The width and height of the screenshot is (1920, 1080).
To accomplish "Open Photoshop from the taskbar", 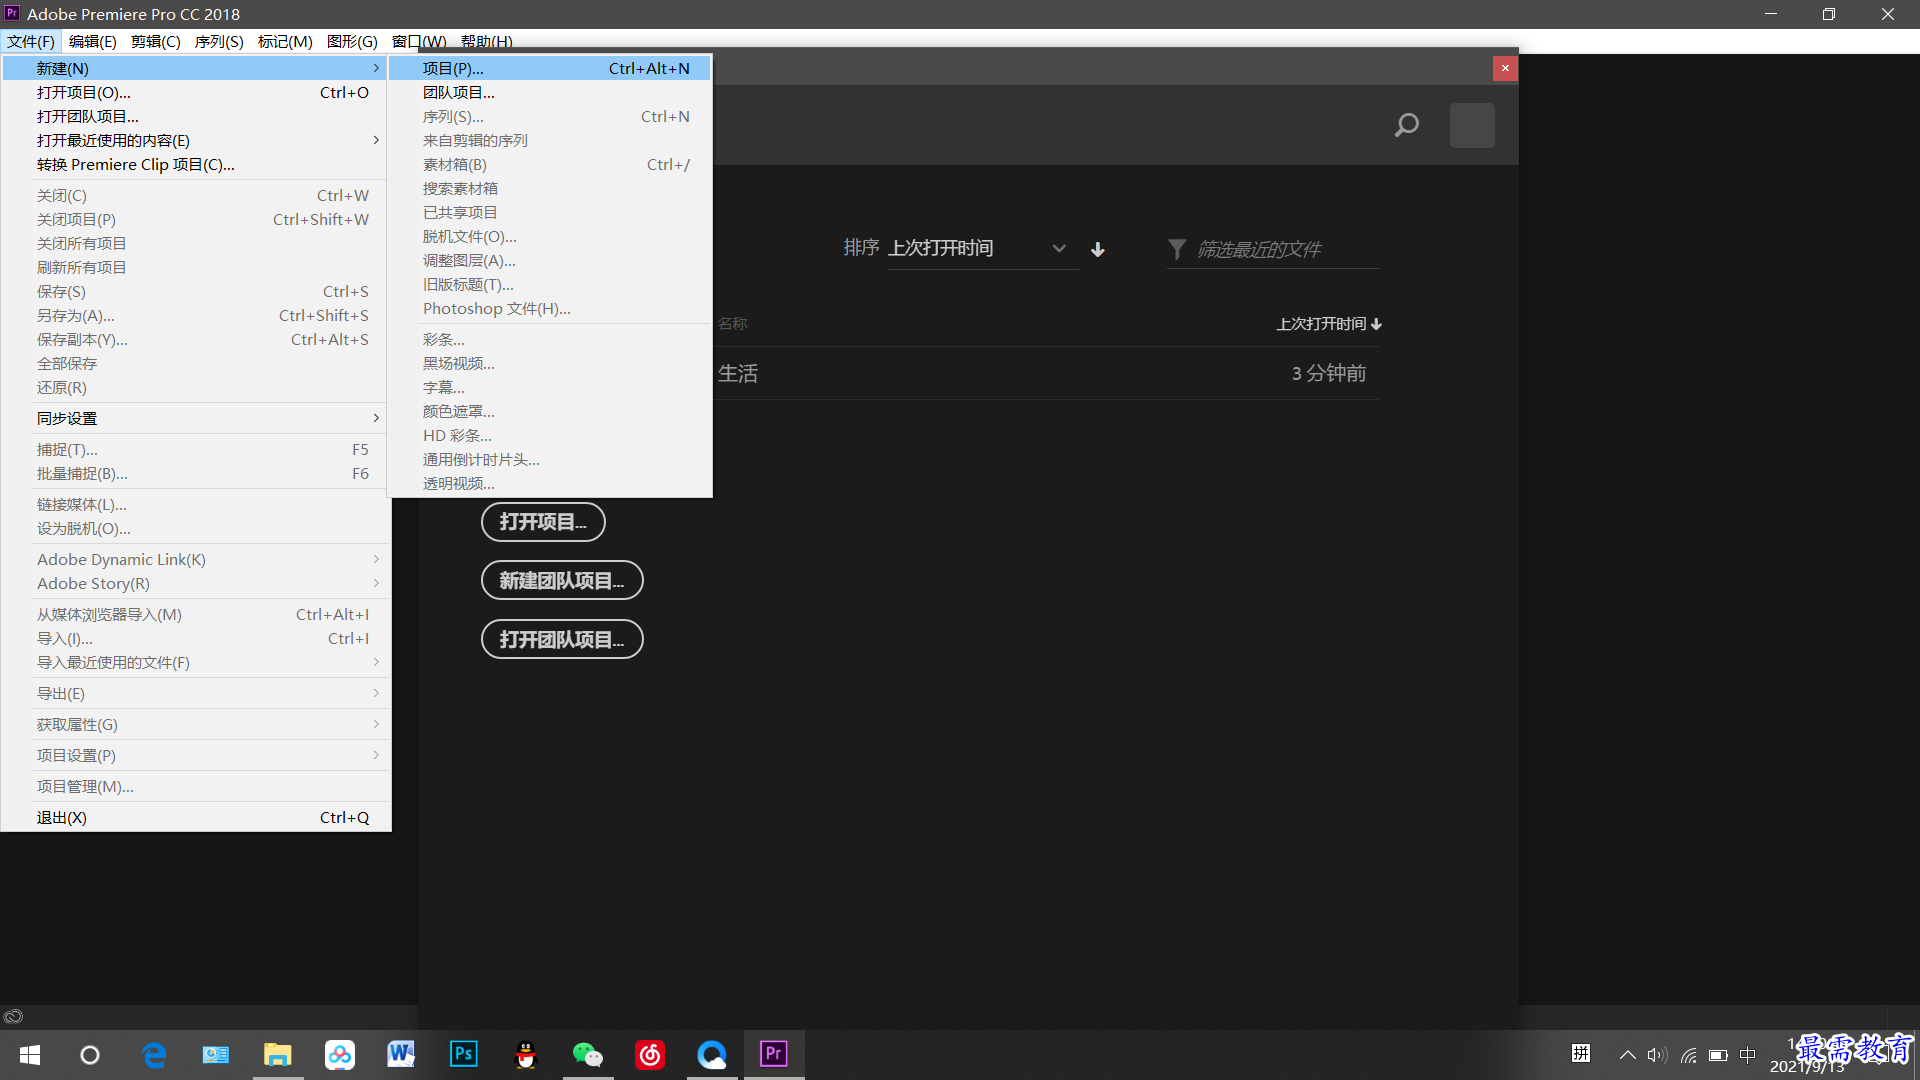I will pos(464,1054).
